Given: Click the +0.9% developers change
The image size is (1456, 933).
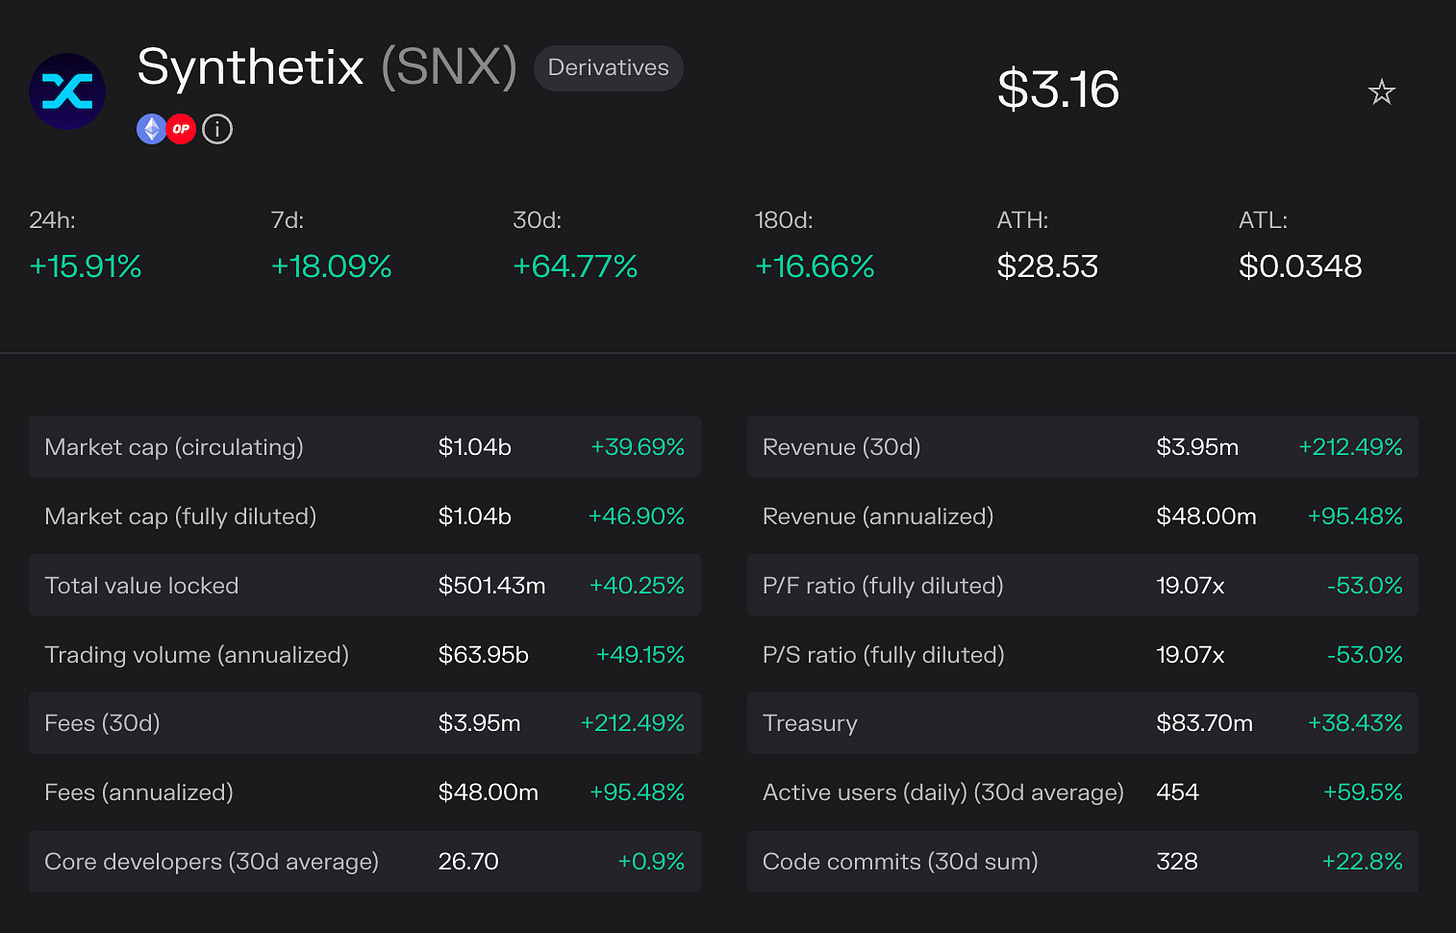Looking at the screenshot, I should point(651,861).
